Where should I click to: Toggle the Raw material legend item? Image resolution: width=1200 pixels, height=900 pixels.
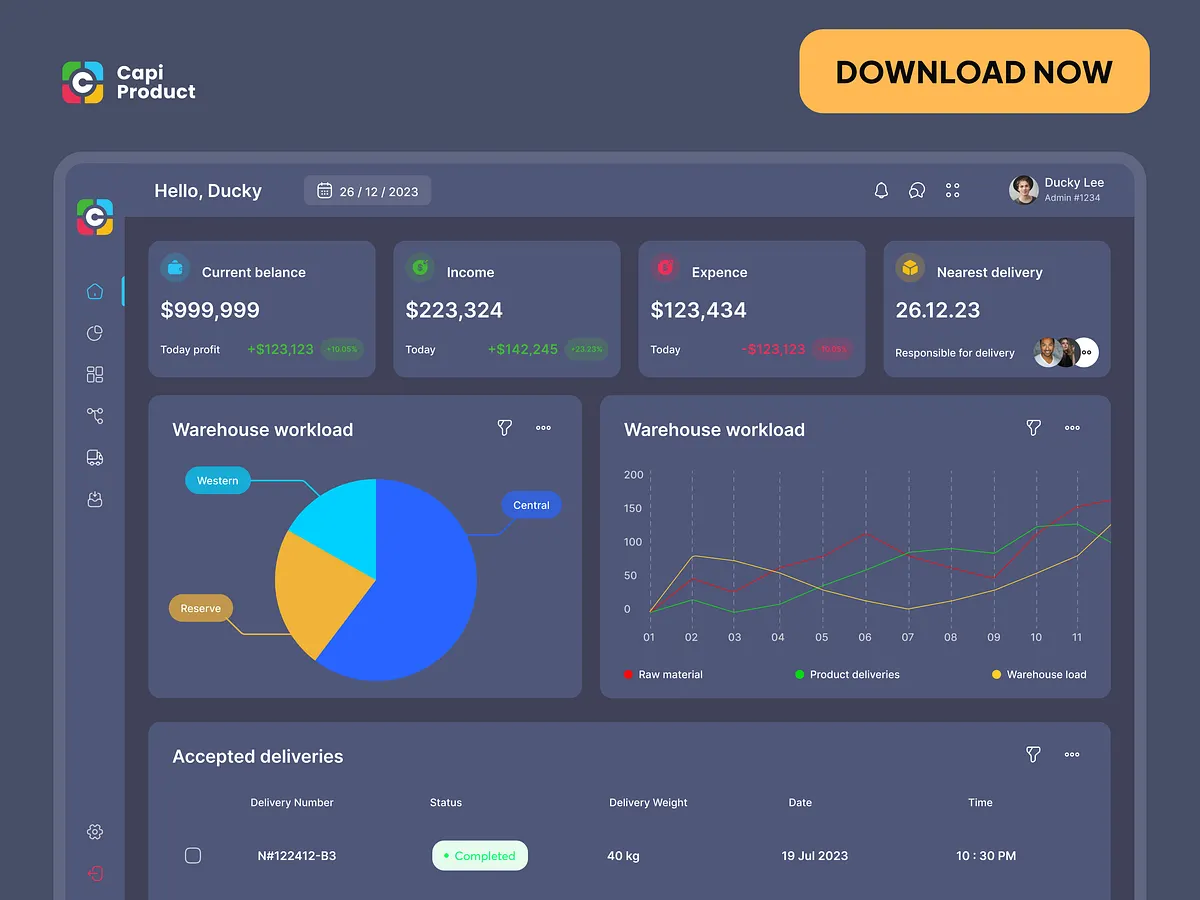point(663,674)
